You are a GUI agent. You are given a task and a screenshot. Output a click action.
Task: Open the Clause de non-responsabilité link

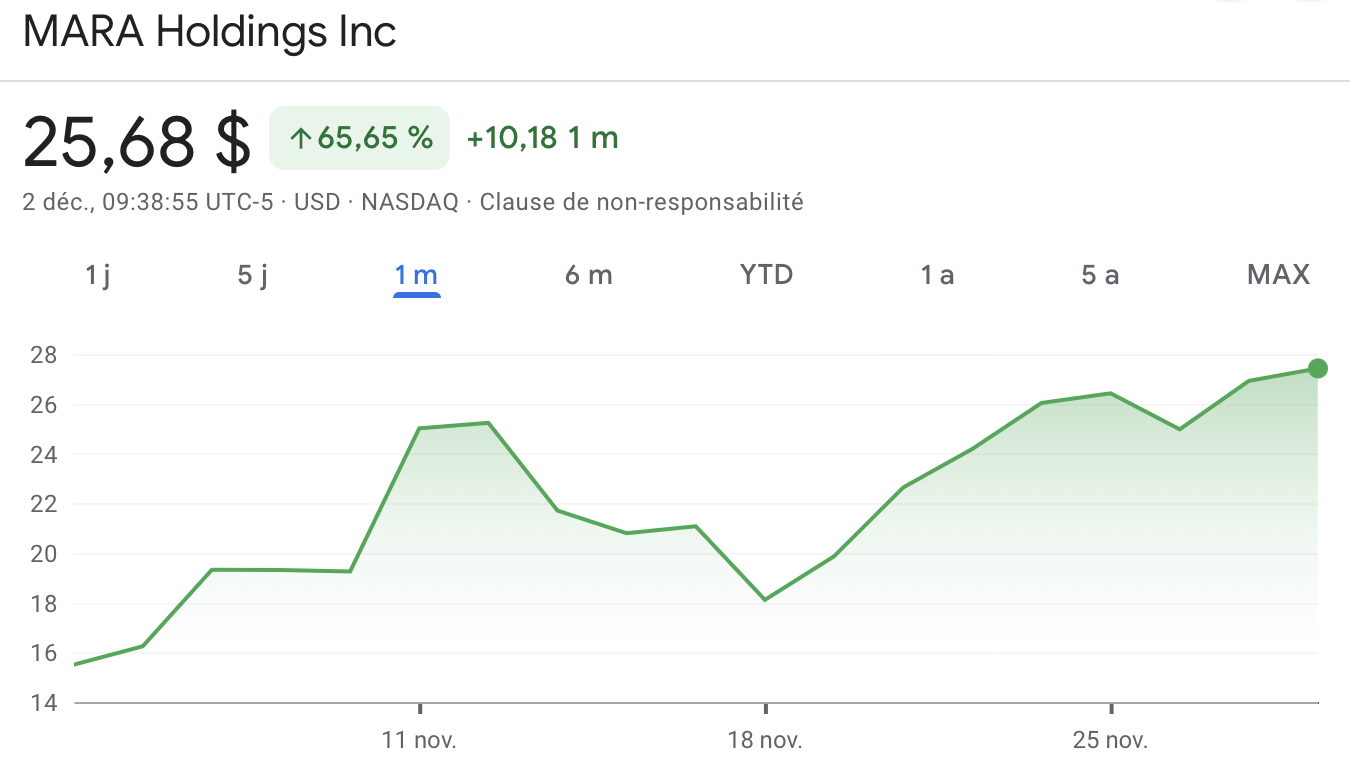pos(641,202)
